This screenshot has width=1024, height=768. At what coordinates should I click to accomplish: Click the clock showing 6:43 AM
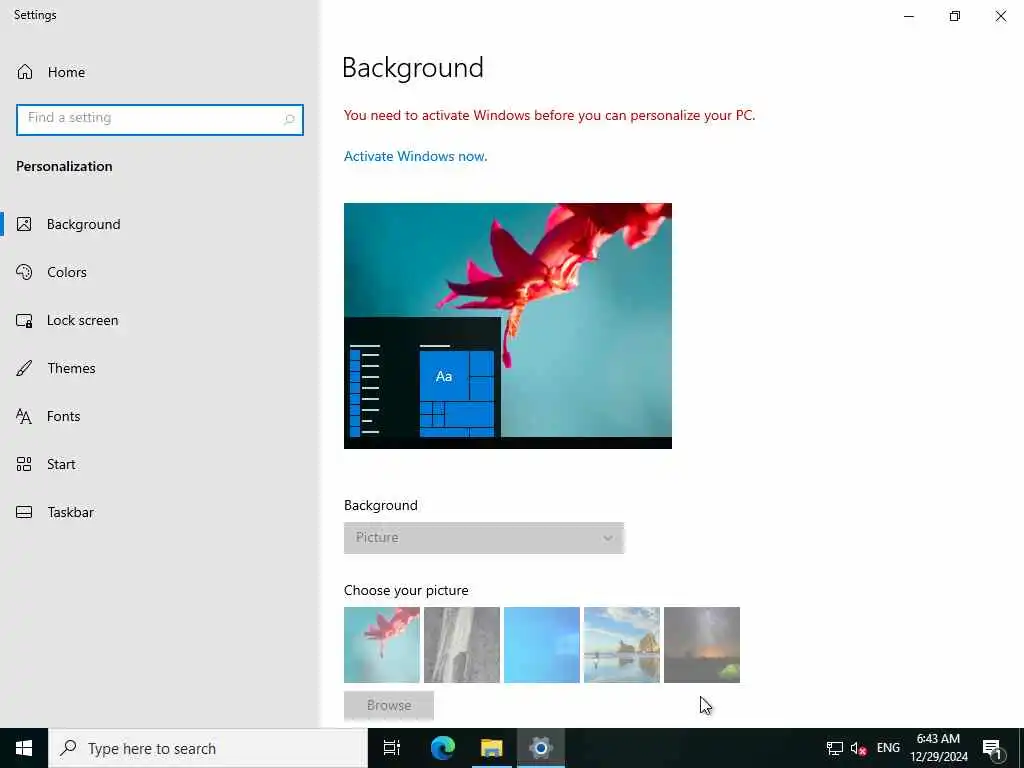pyautogui.click(x=938, y=748)
